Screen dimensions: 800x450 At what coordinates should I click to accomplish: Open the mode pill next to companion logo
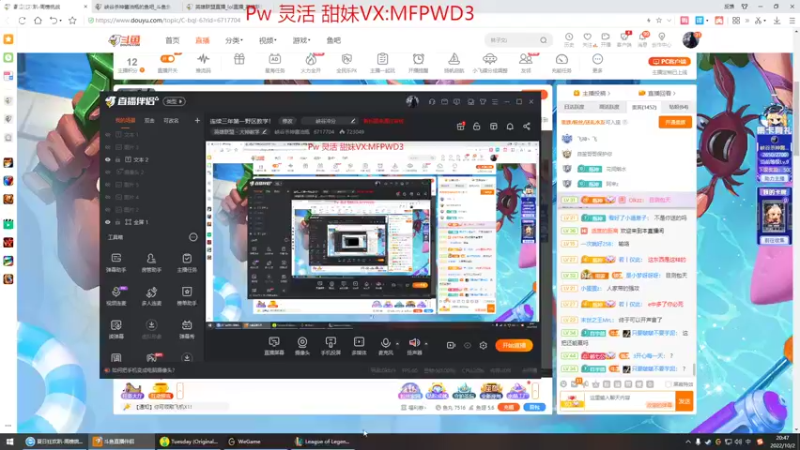coord(174,102)
